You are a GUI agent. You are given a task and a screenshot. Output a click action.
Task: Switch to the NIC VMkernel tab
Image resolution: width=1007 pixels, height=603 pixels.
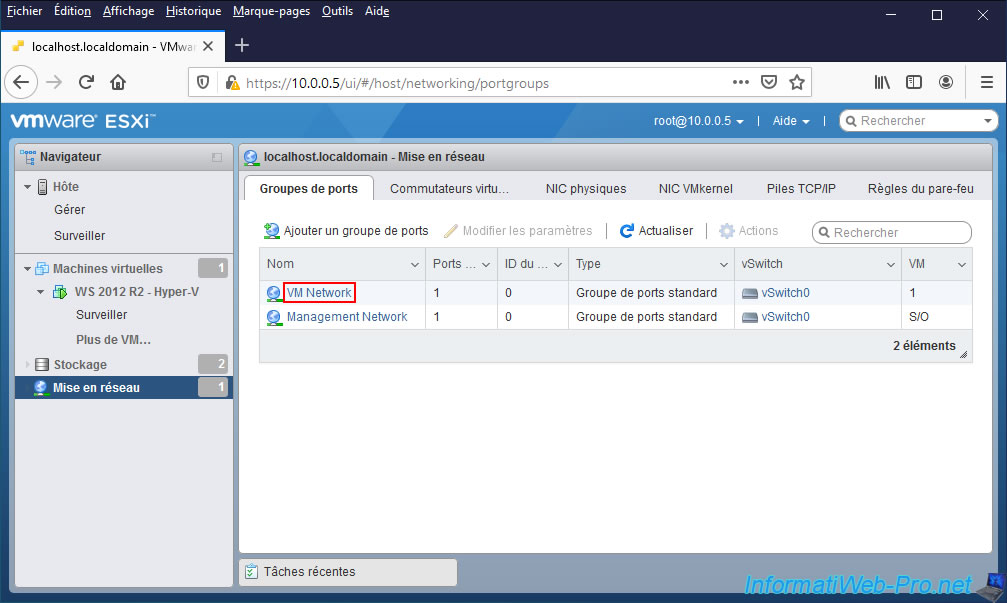pyautogui.click(x=696, y=189)
